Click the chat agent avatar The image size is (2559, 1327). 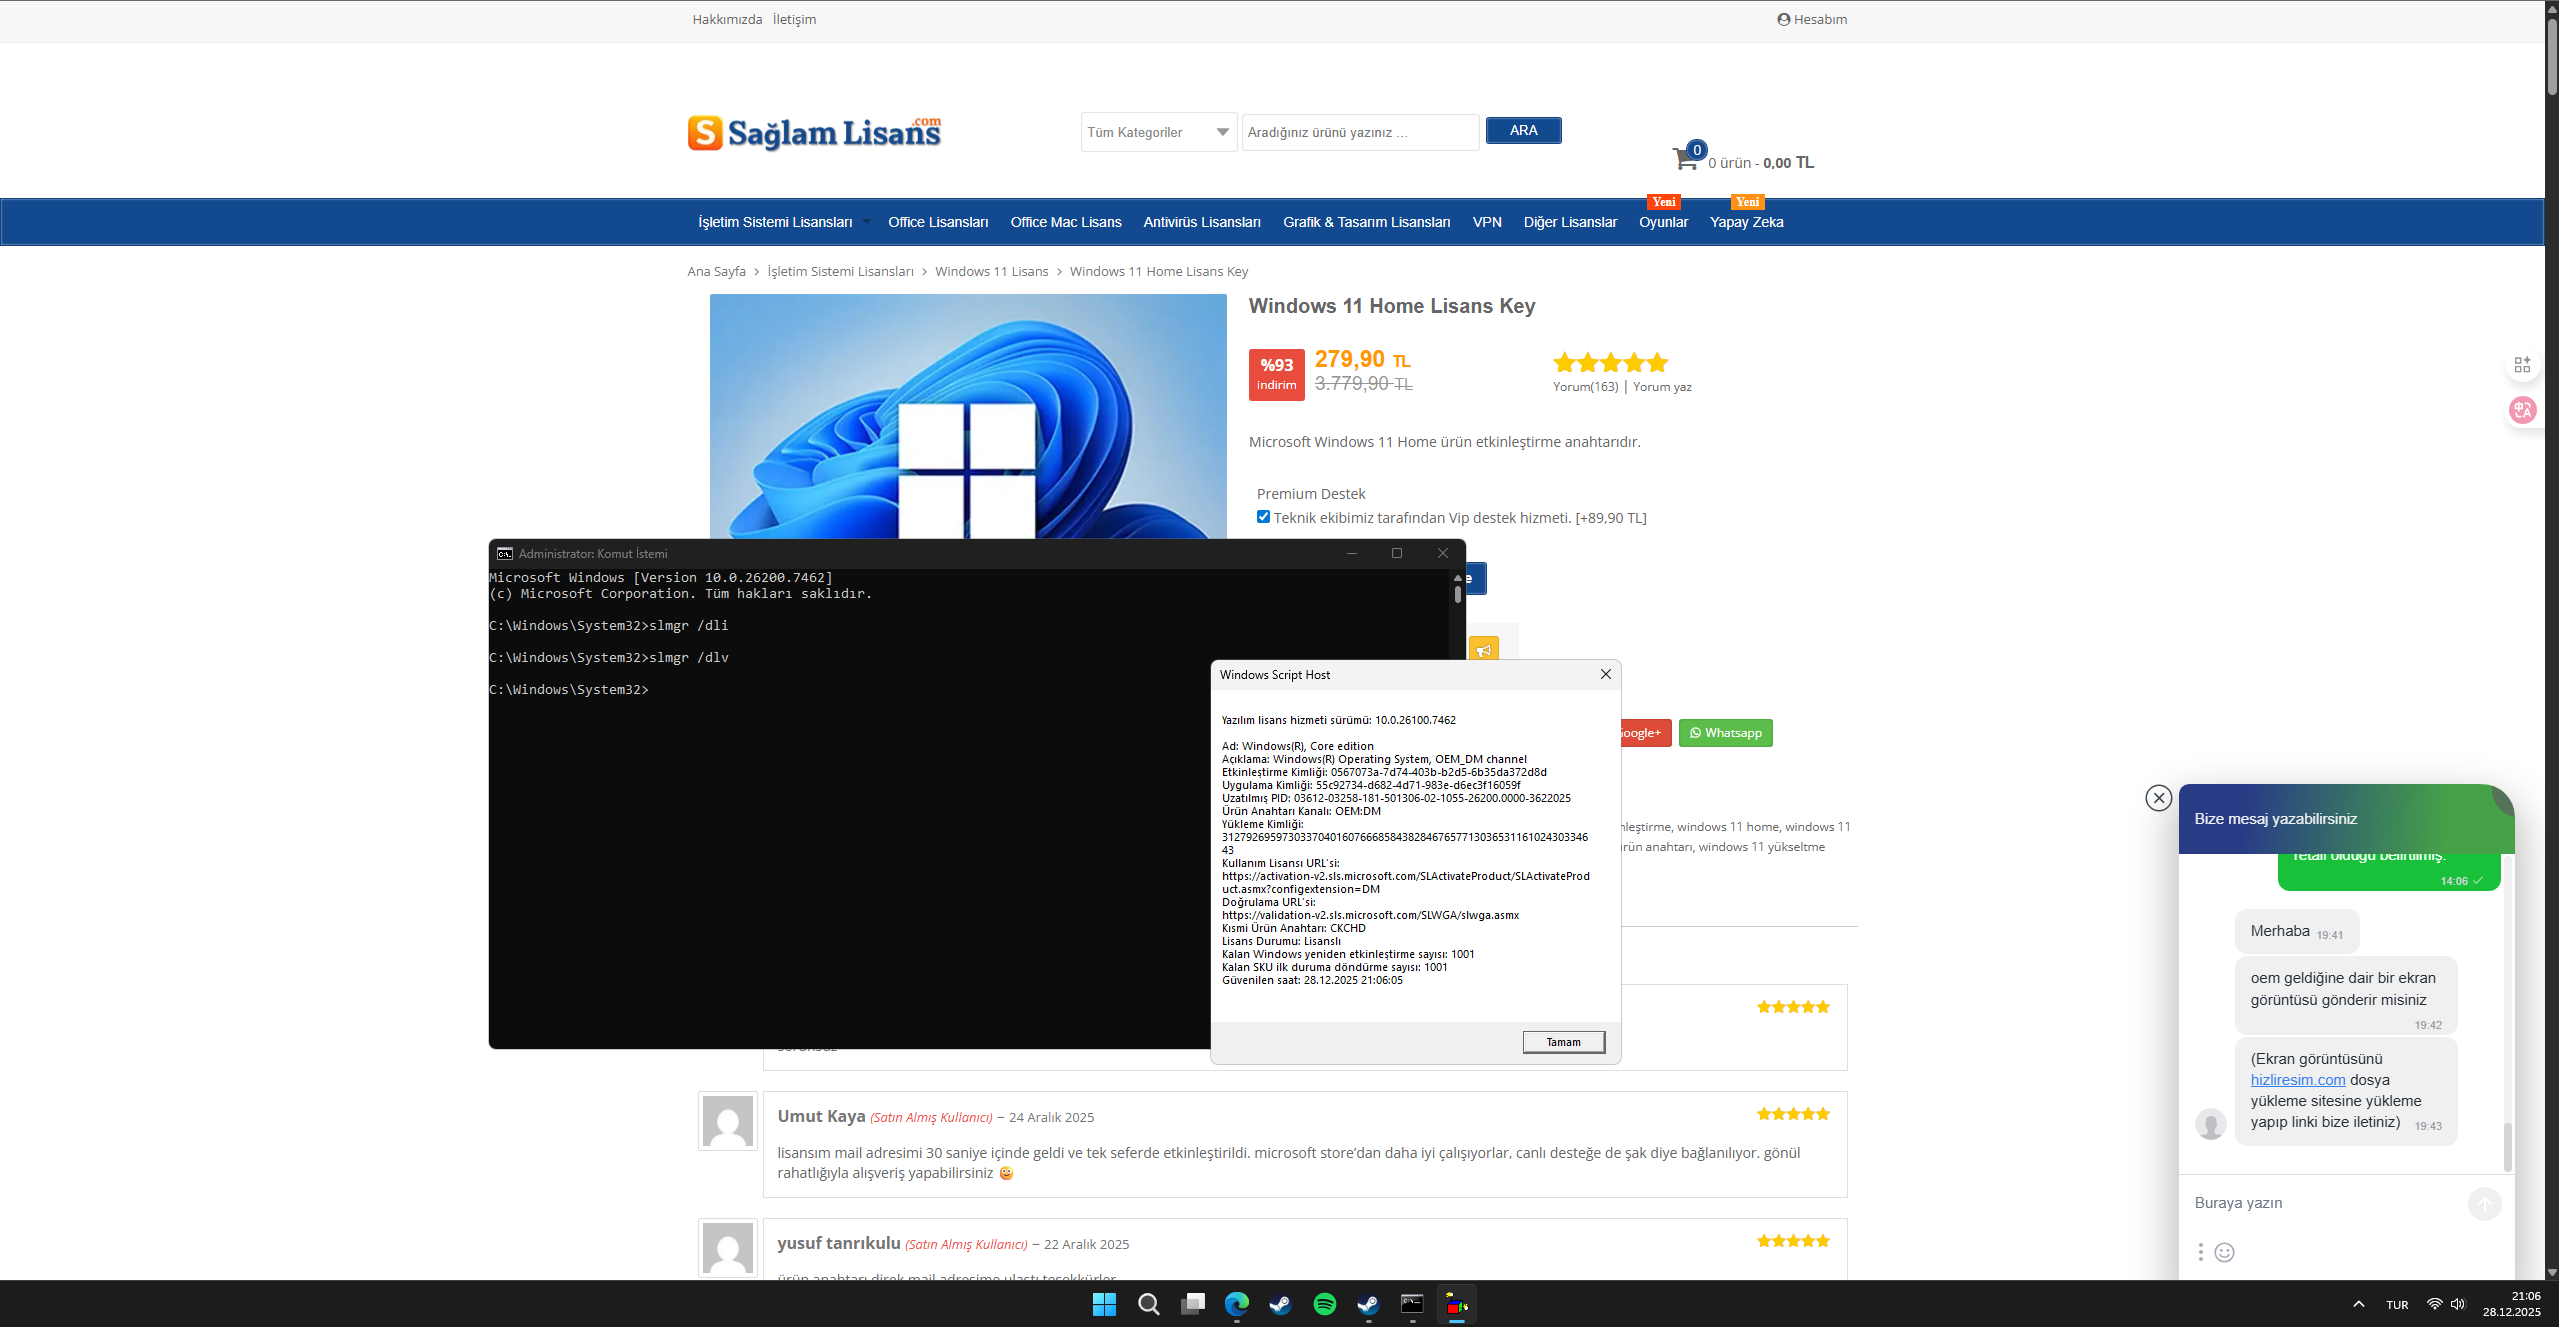click(2210, 1124)
